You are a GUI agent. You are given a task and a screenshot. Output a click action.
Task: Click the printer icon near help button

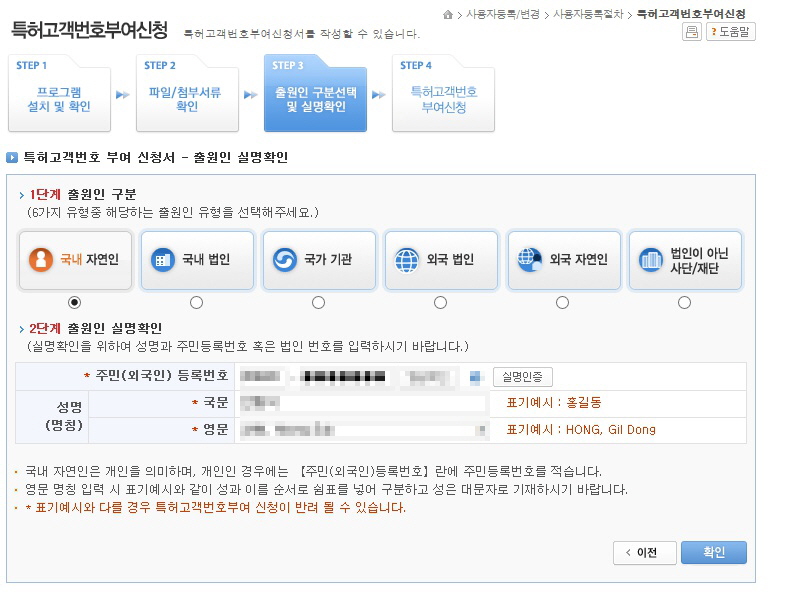(692, 32)
